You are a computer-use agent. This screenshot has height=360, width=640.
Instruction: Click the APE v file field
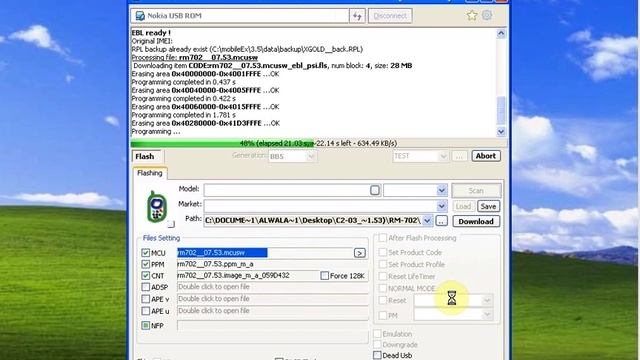[272, 299]
